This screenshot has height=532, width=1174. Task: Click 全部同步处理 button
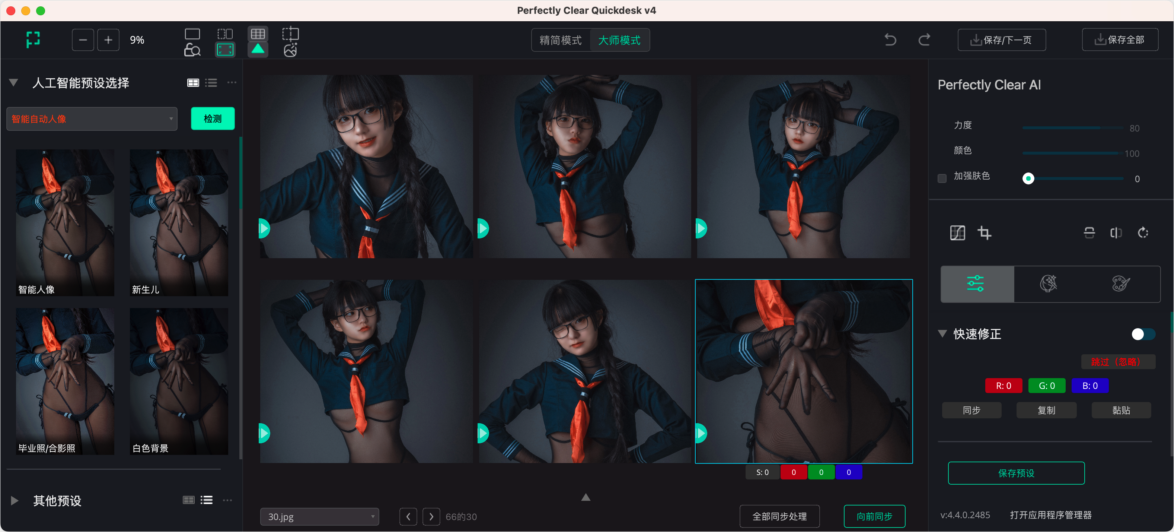[x=779, y=516]
